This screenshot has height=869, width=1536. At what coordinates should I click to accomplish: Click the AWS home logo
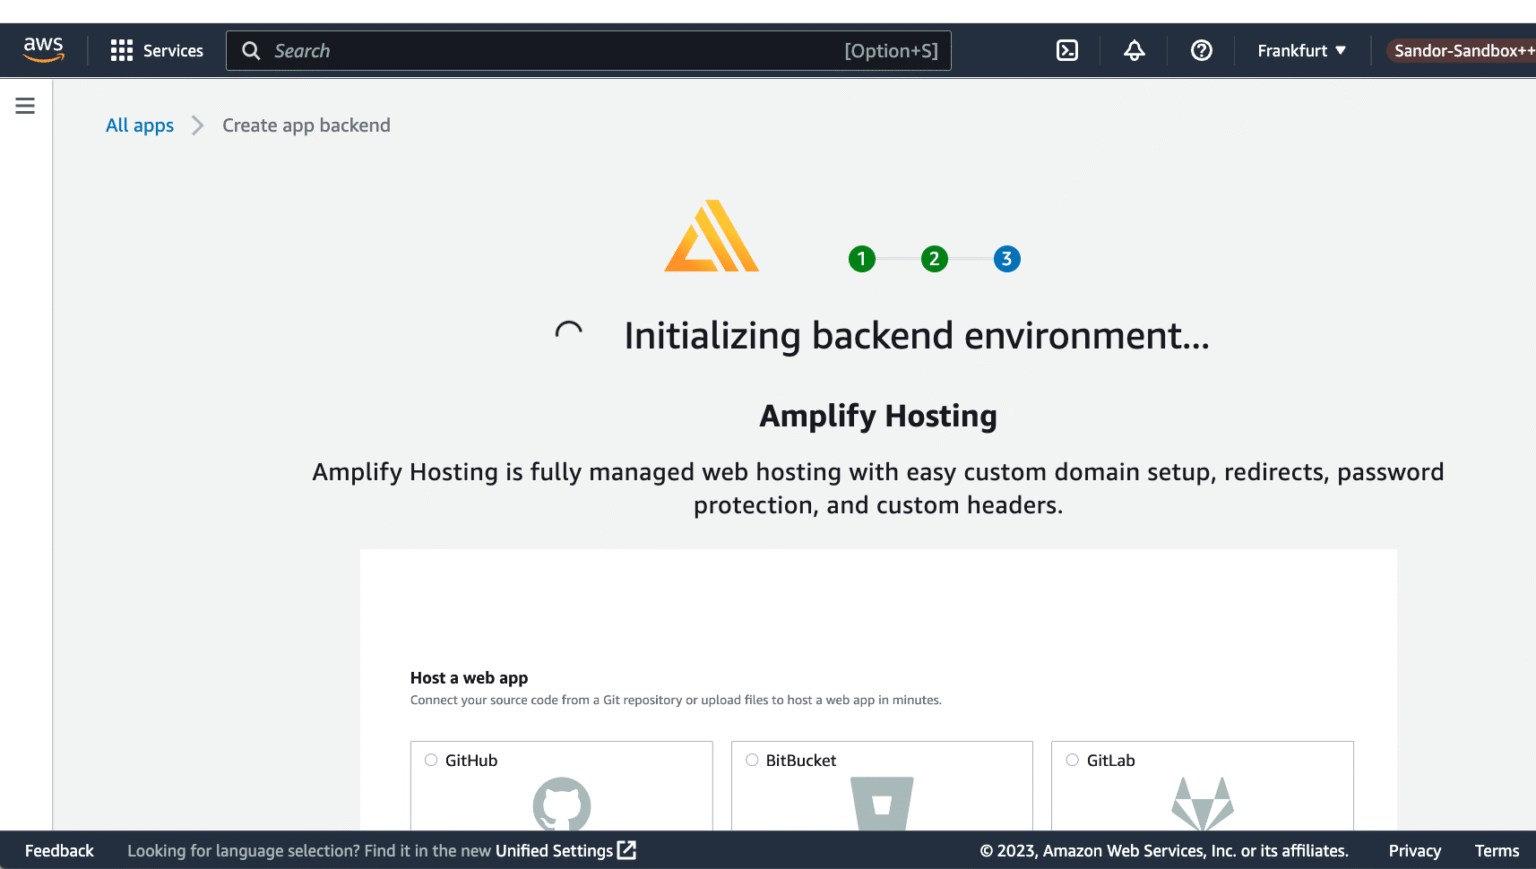[x=43, y=48]
